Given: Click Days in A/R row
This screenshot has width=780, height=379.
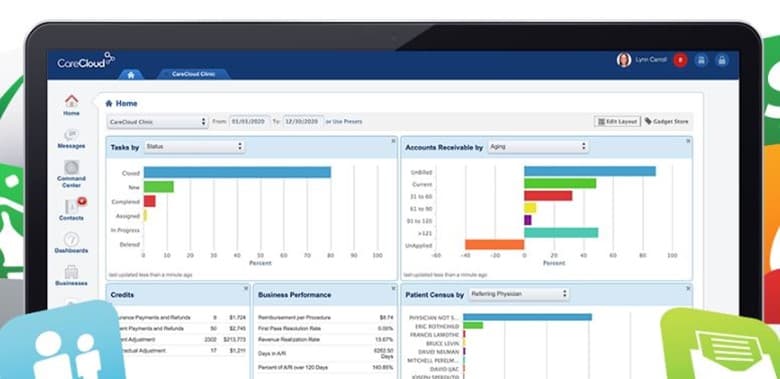Looking at the screenshot, I should [325, 353].
